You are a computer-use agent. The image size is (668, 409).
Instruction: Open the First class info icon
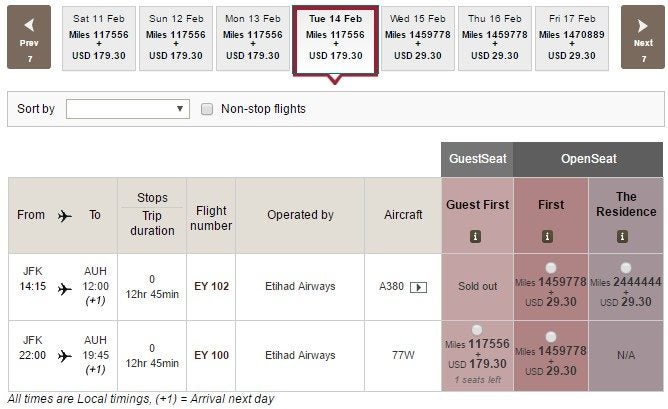point(547,236)
